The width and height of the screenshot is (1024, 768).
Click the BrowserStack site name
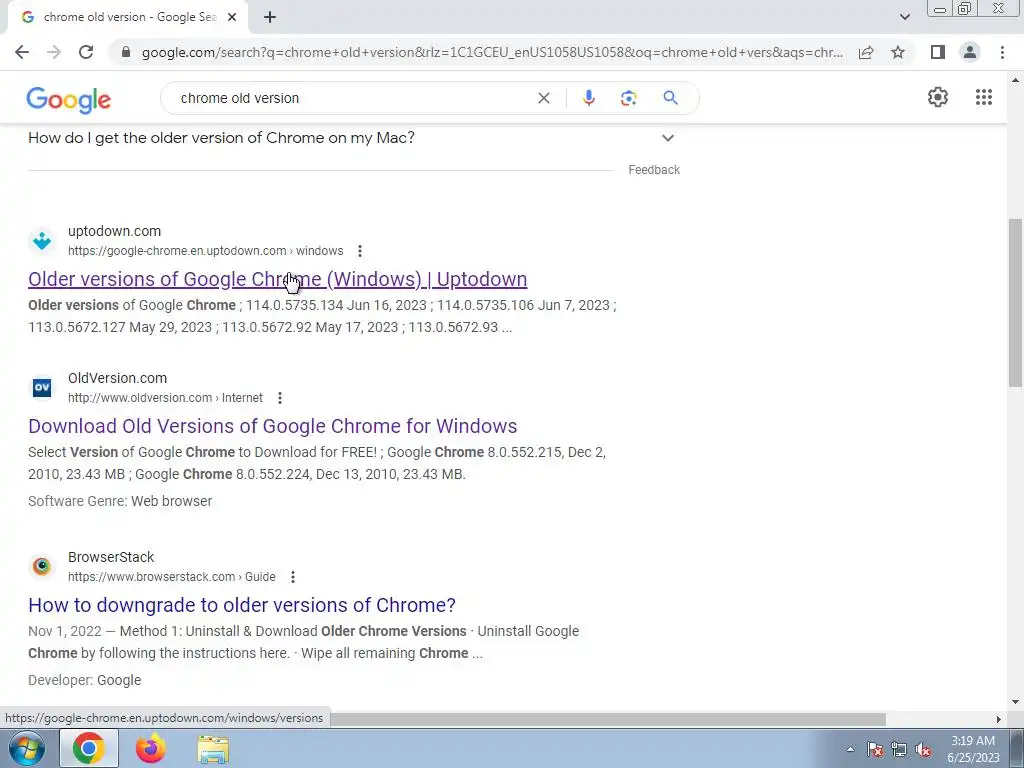click(111, 557)
